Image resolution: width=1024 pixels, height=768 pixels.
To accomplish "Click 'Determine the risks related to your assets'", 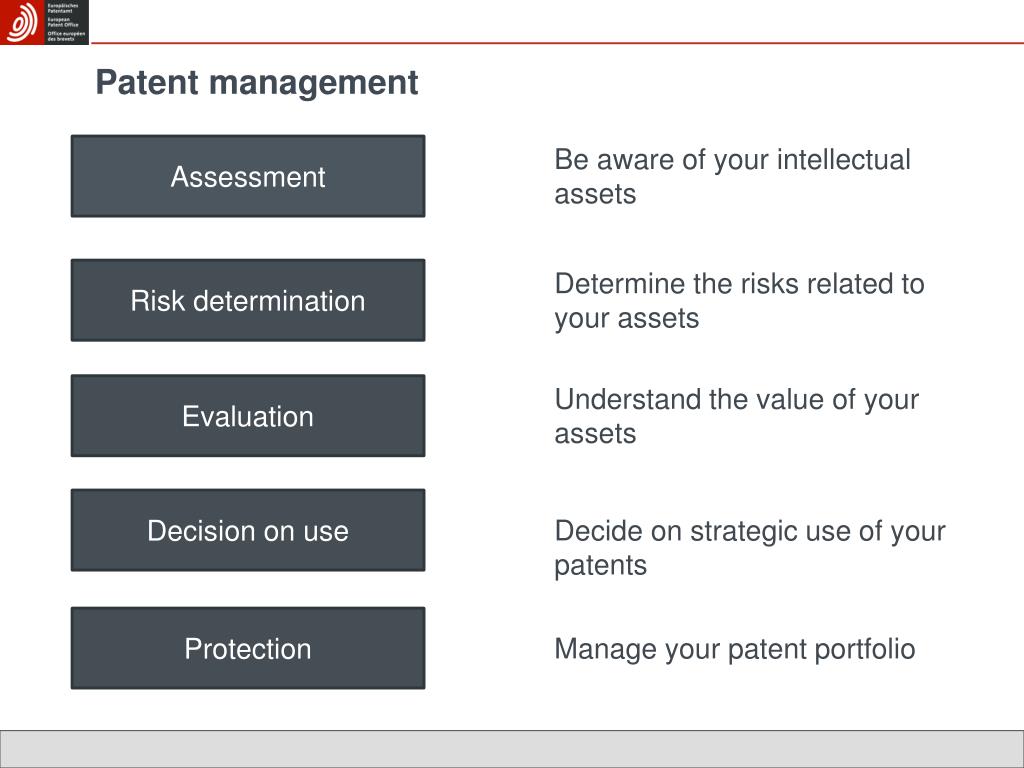I will [739, 301].
